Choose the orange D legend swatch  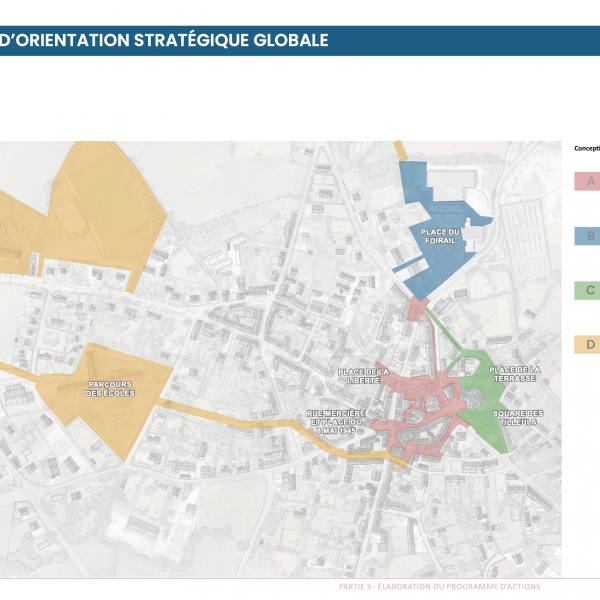click(x=589, y=345)
